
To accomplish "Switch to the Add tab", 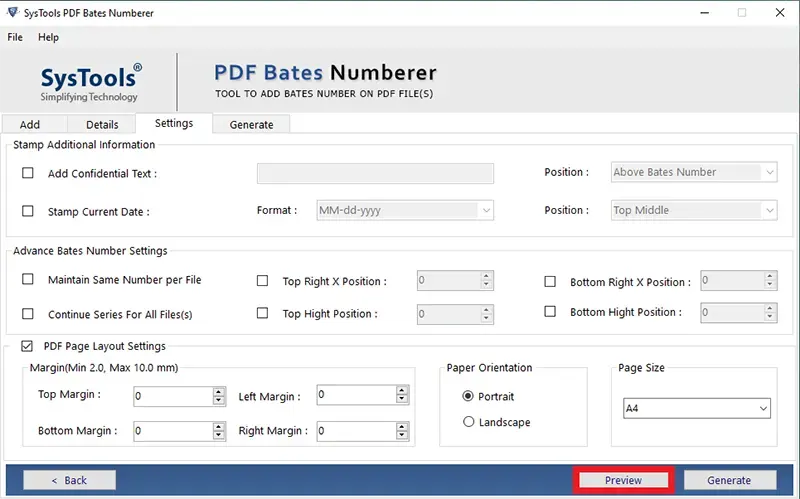I will pos(35,124).
